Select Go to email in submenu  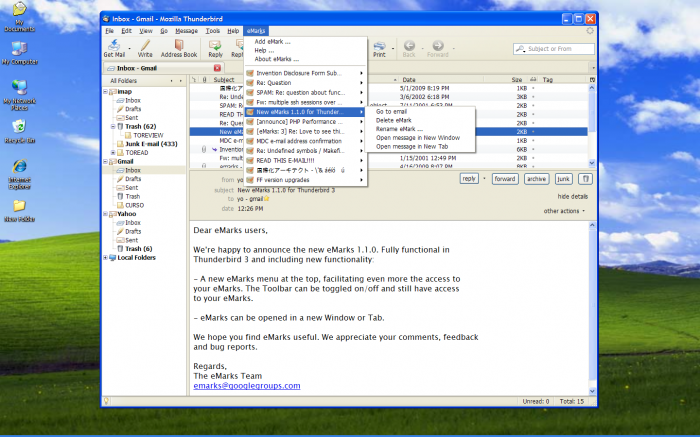click(x=392, y=112)
